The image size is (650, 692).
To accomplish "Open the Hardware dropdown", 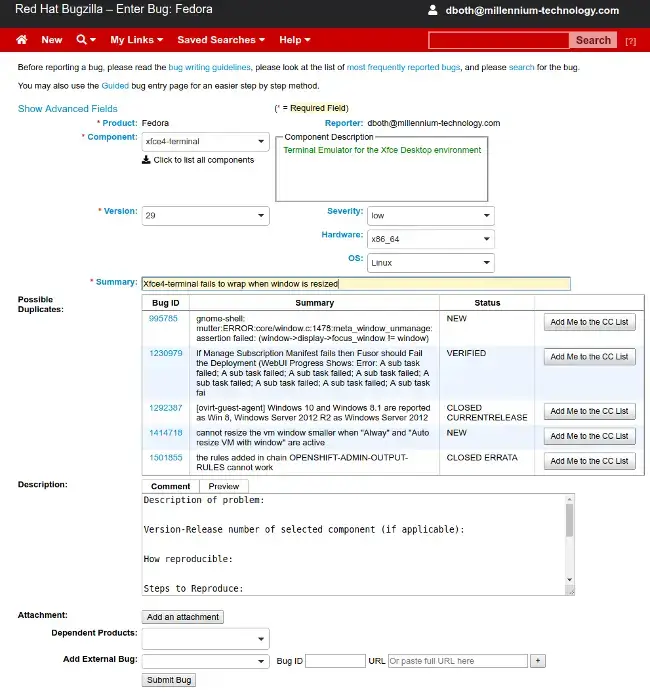I will 430,239.
